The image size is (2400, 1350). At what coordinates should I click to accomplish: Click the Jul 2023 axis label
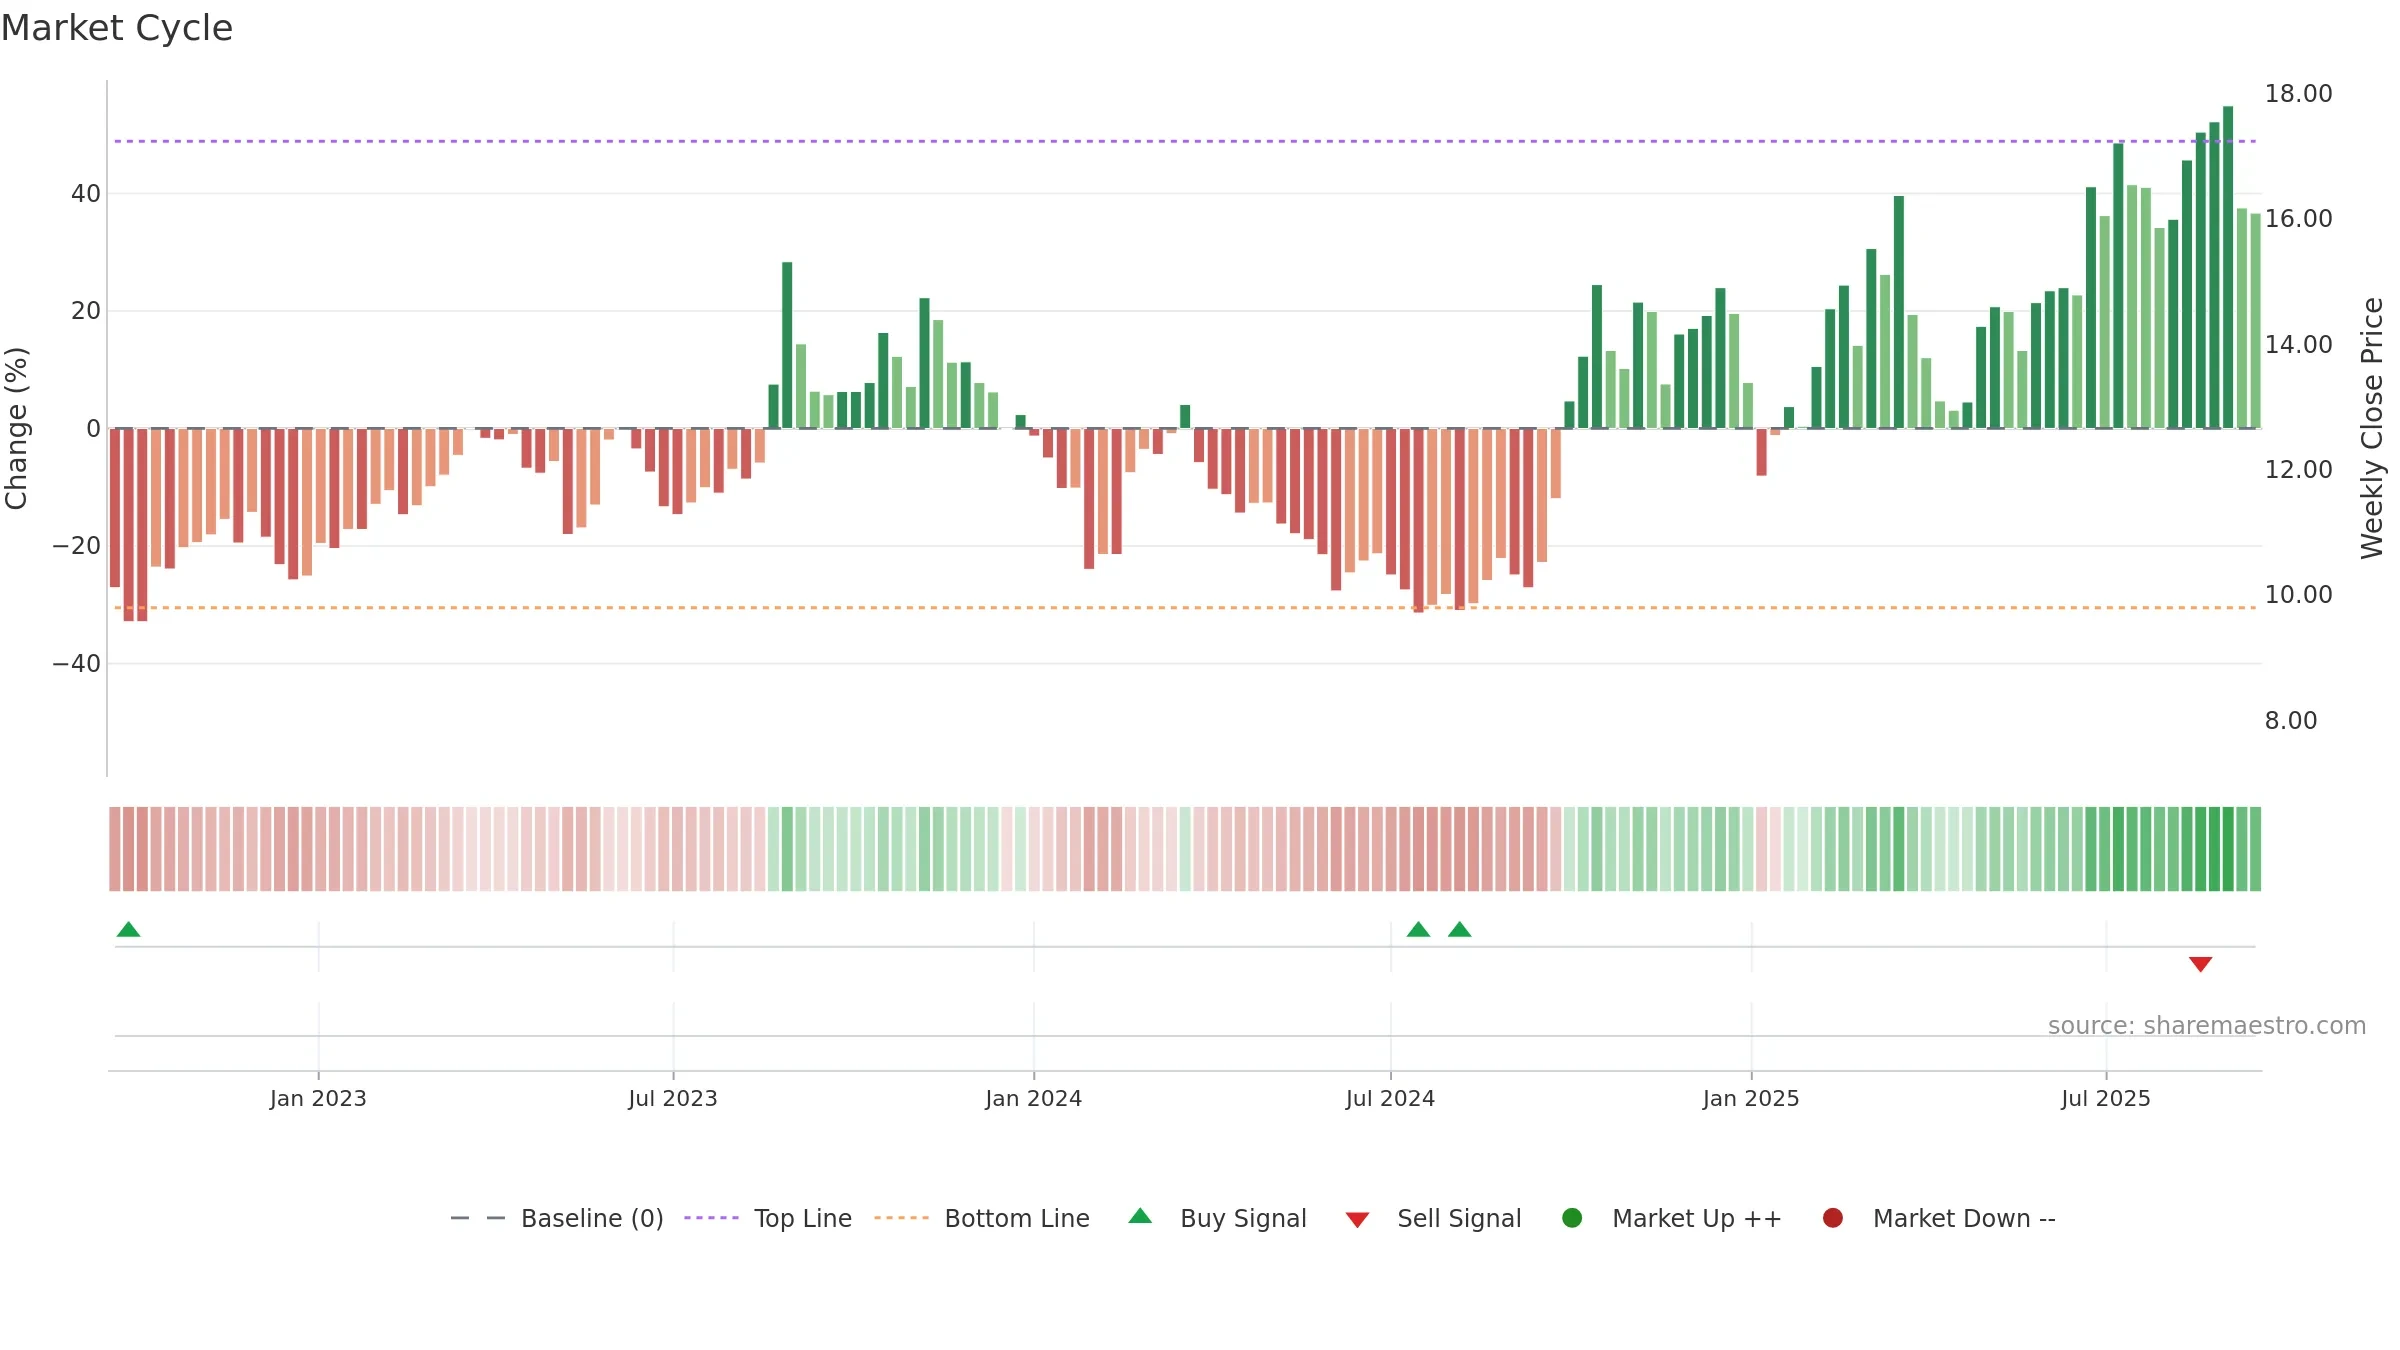(673, 1099)
